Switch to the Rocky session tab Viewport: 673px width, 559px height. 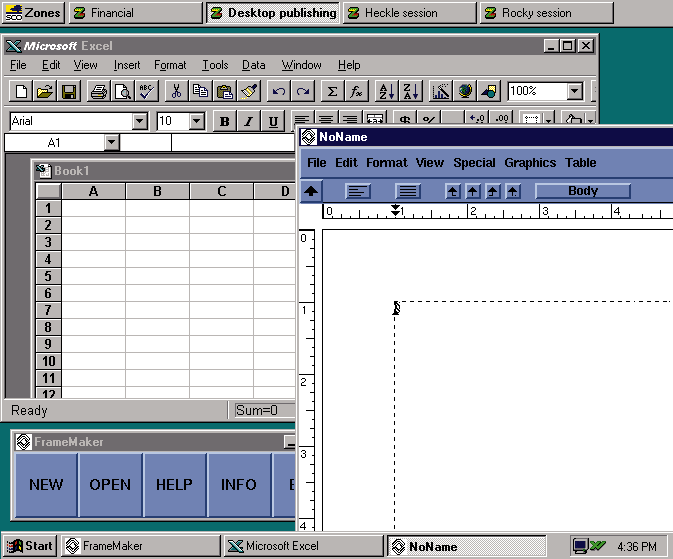(546, 13)
